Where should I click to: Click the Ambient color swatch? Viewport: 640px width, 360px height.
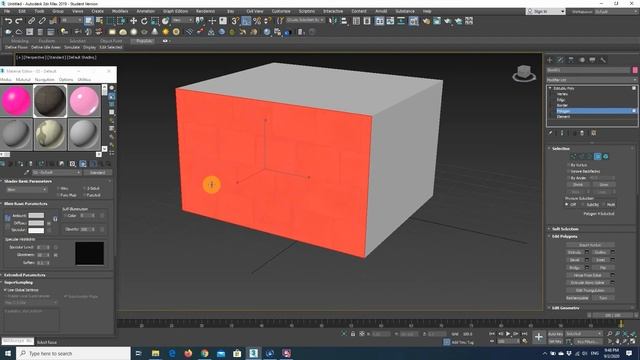click(x=36, y=216)
